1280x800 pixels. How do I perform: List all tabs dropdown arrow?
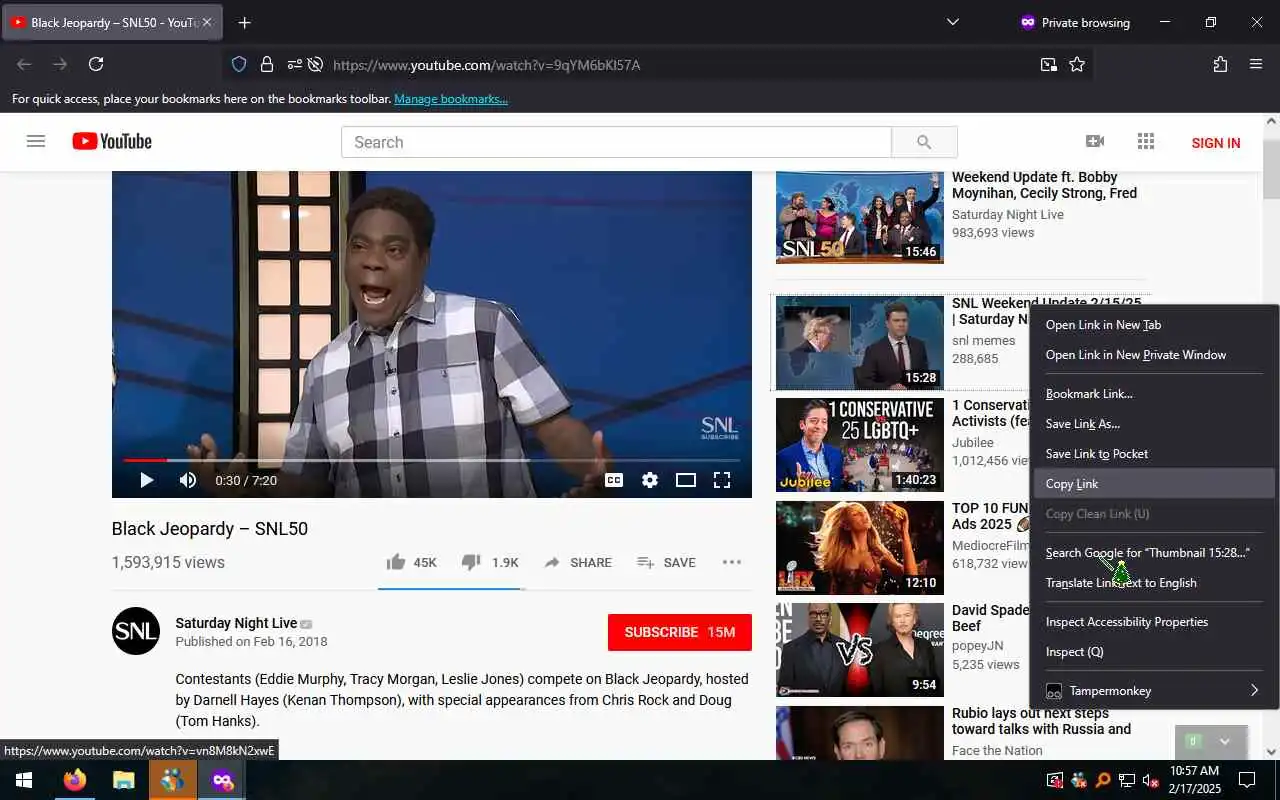click(952, 22)
